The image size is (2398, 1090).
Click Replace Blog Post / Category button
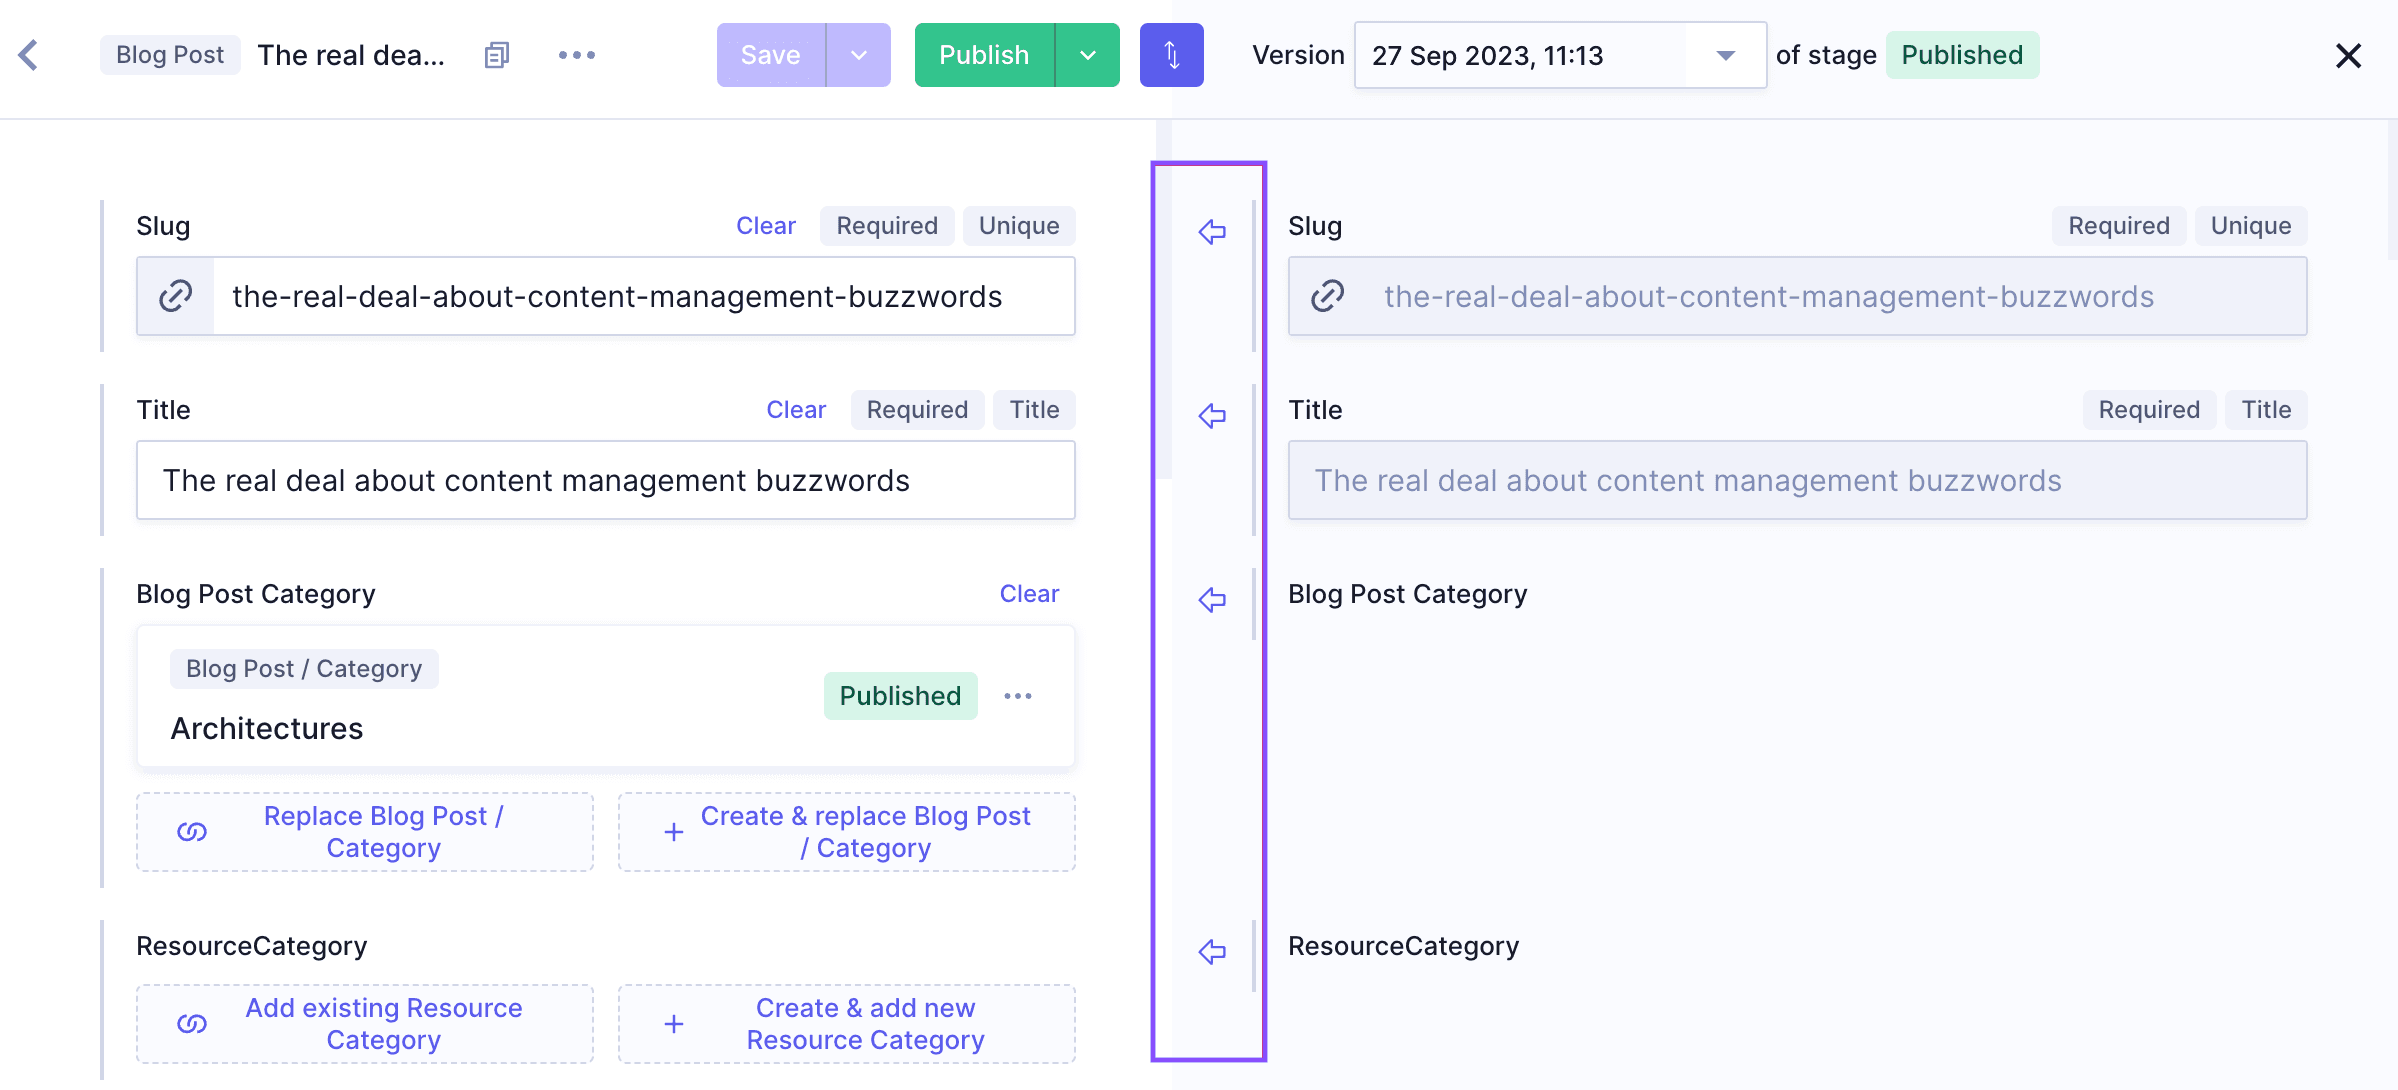click(365, 832)
